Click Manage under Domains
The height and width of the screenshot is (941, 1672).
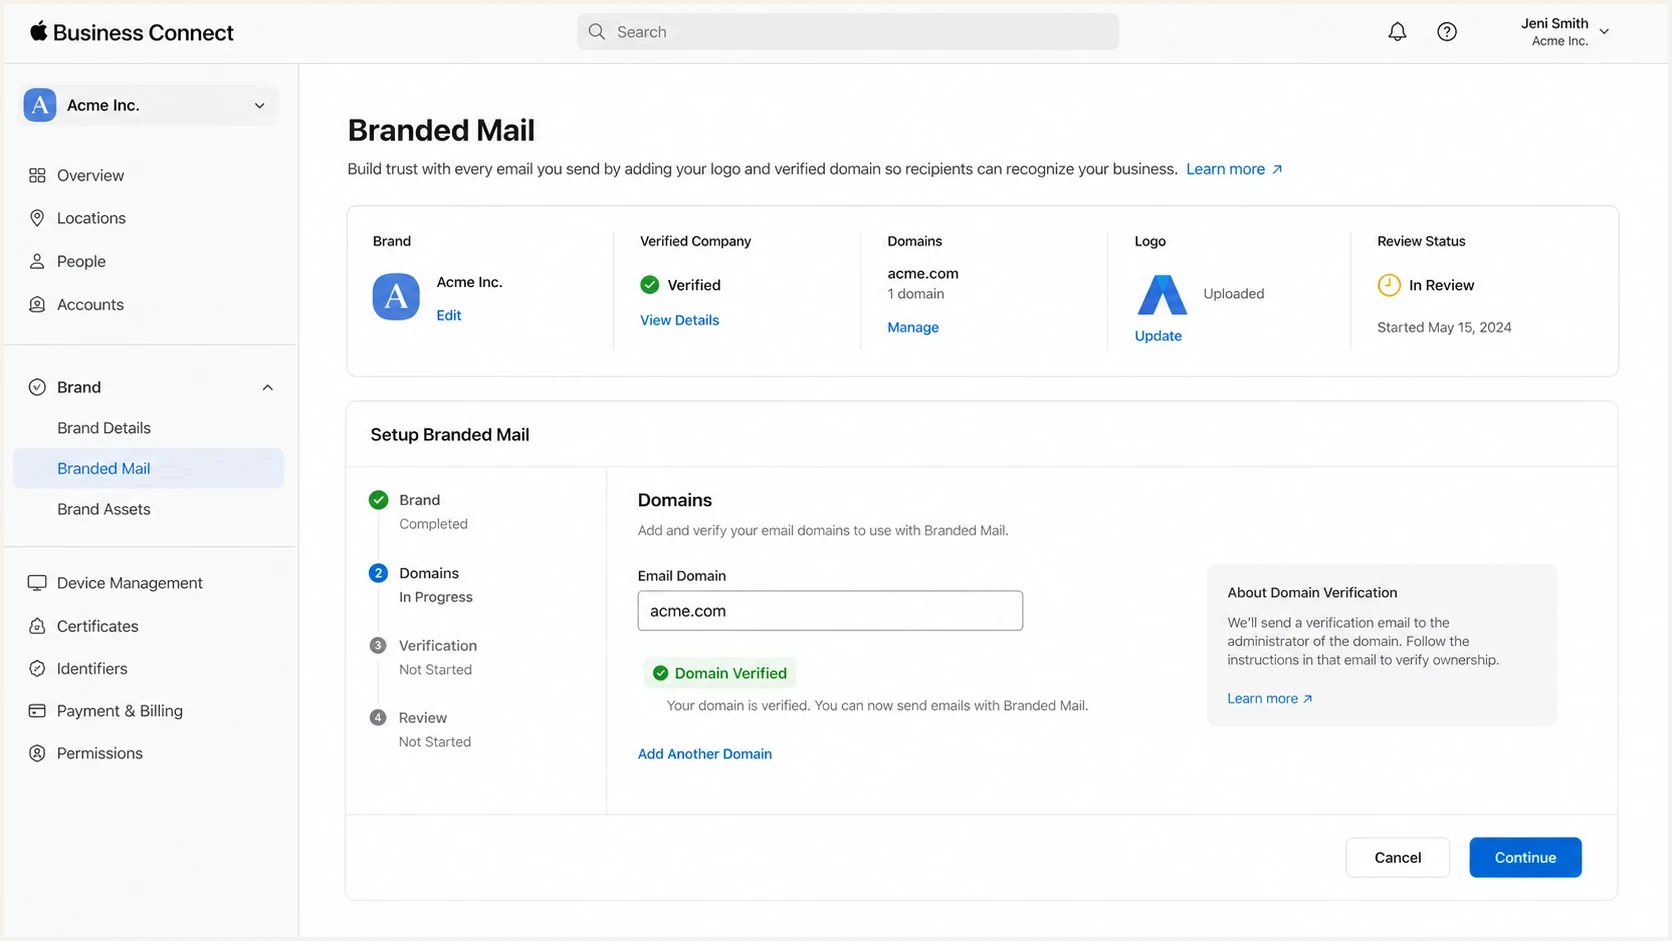[913, 327]
